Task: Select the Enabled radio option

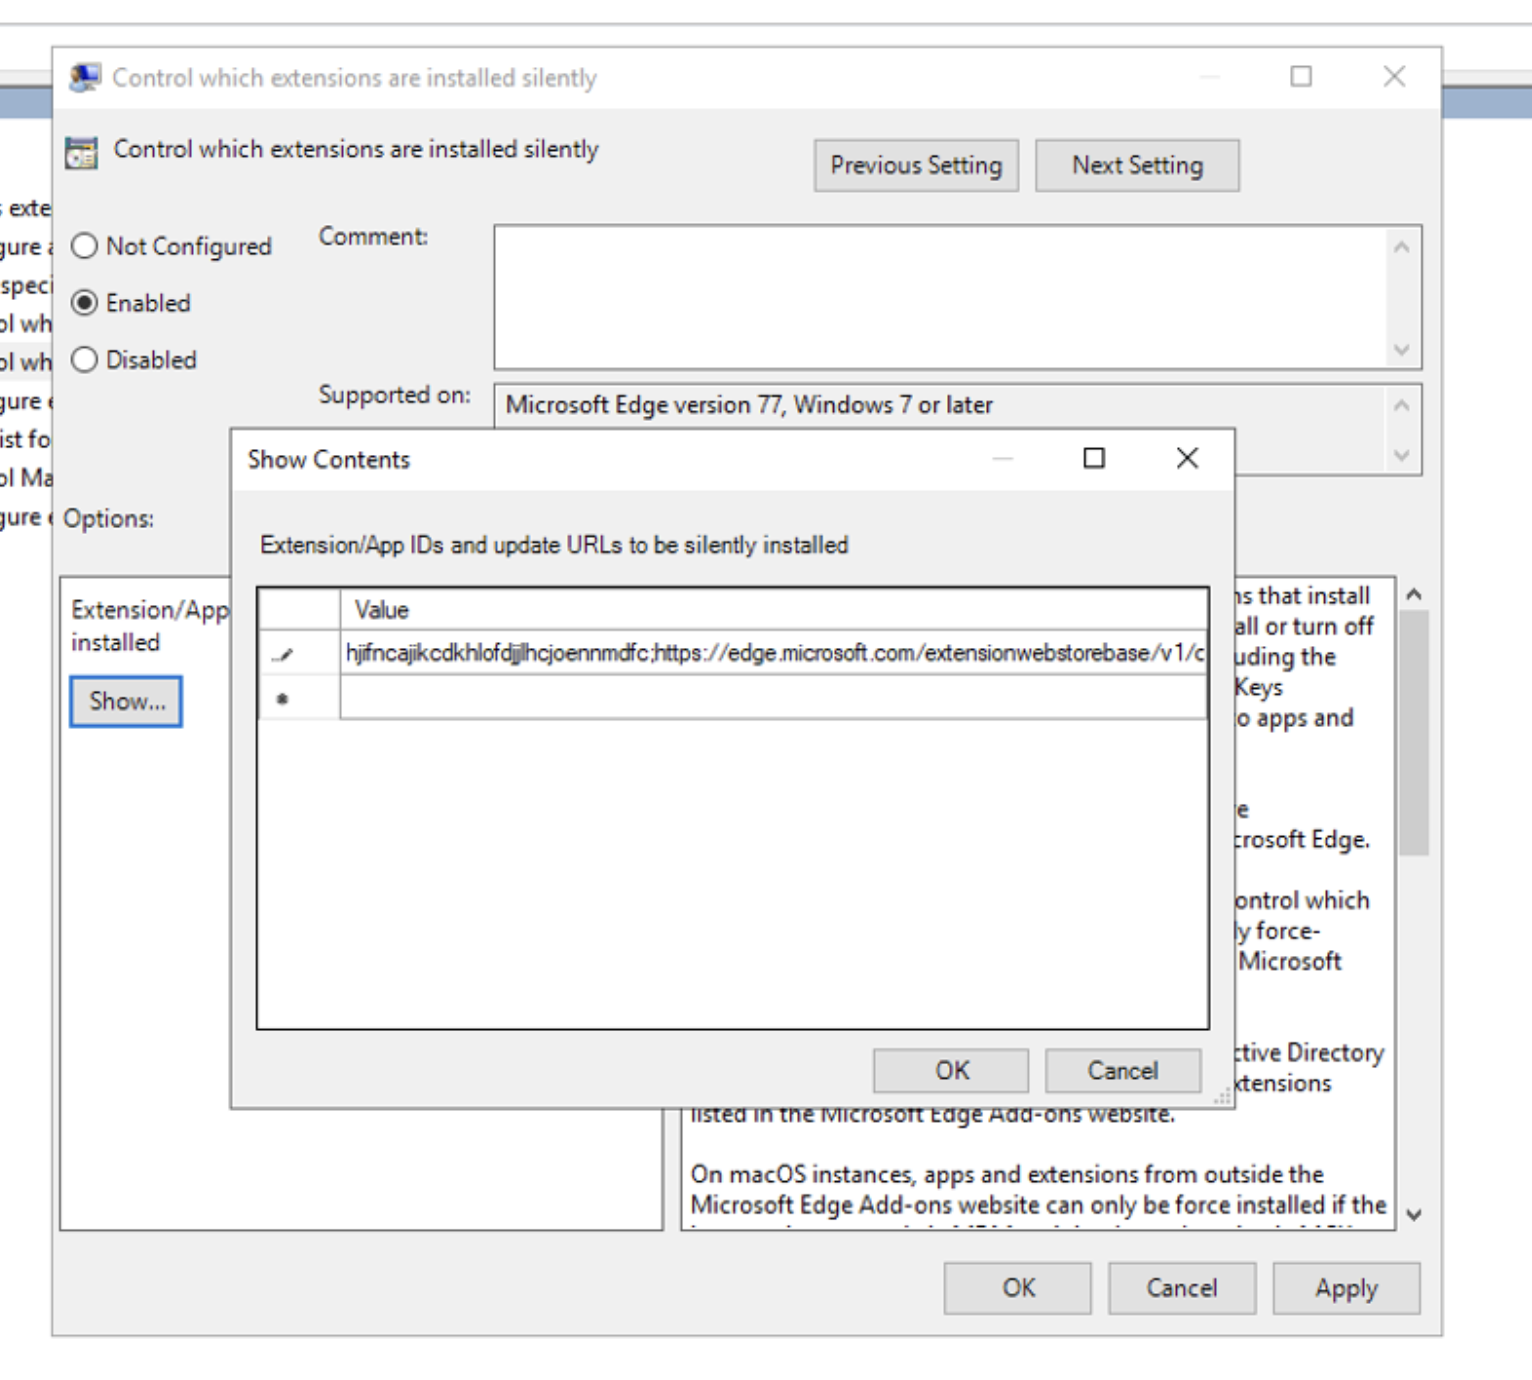Action: (85, 303)
